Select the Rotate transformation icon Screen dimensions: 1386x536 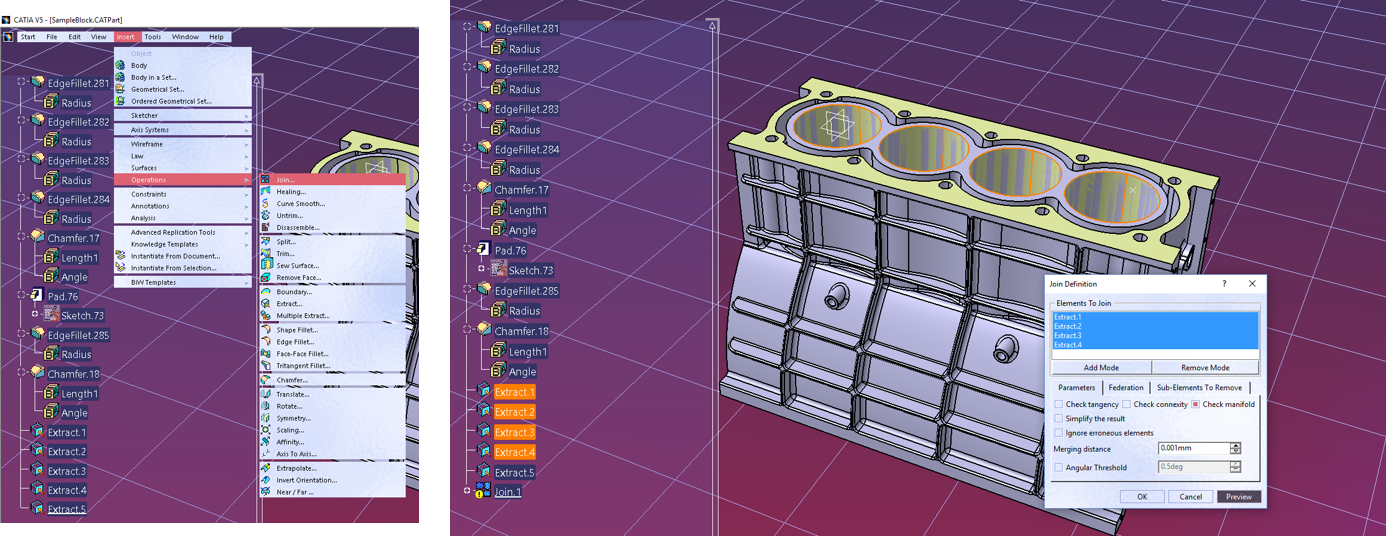[x=266, y=406]
